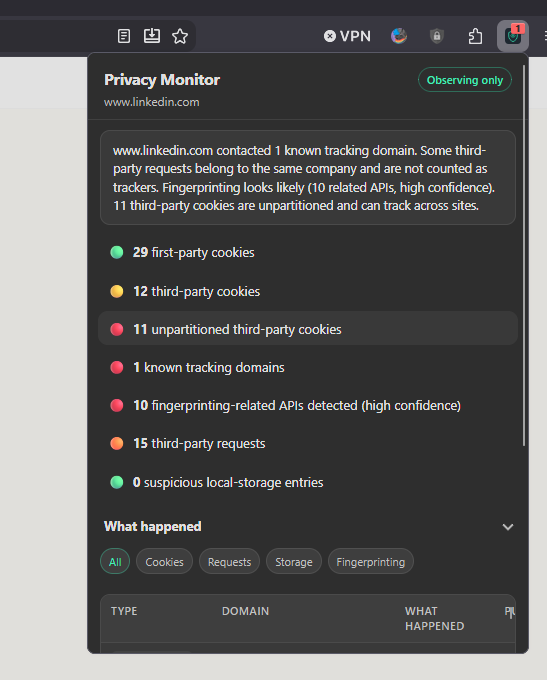547x680 pixels.
Task: Select the 12 third-party cookies row
Action: tap(308, 291)
